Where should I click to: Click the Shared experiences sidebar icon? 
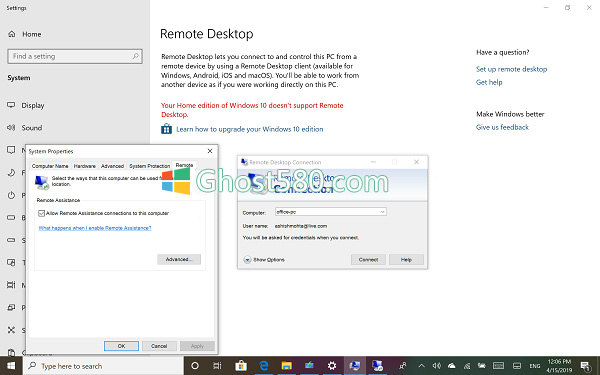tap(11, 330)
